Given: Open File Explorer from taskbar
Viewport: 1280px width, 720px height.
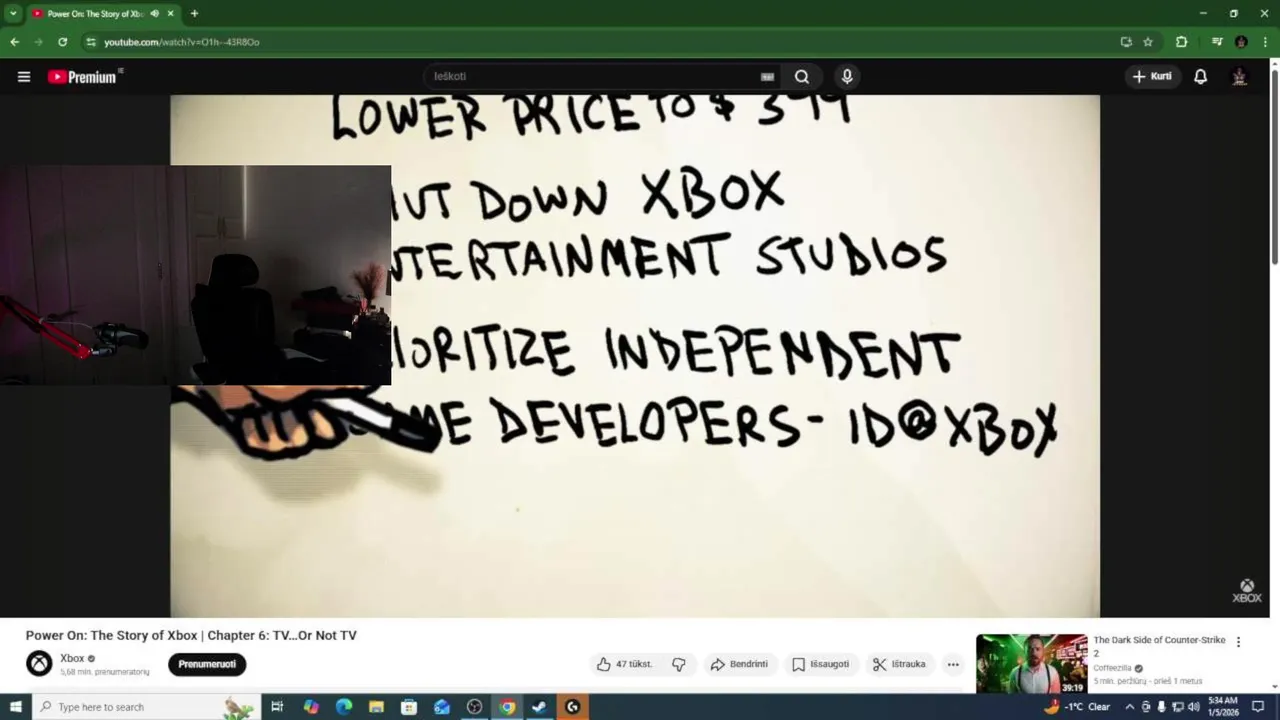Looking at the screenshot, I should (376, 707).
